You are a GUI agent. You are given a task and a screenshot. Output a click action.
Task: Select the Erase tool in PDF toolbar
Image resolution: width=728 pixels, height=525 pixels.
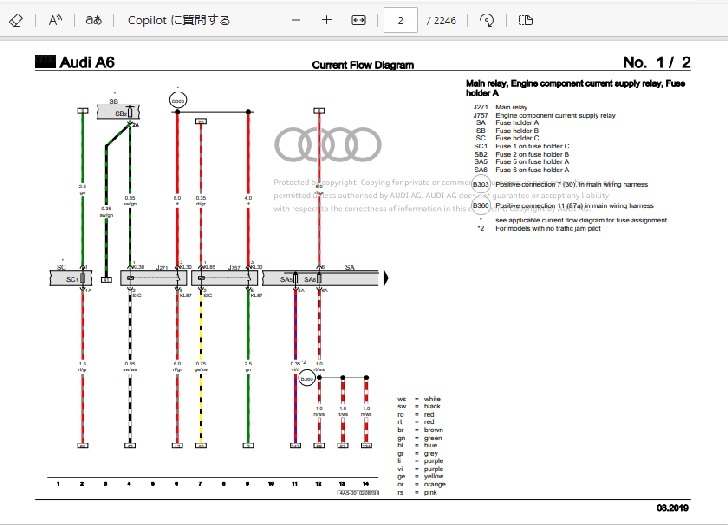click(x=16, y=20)
